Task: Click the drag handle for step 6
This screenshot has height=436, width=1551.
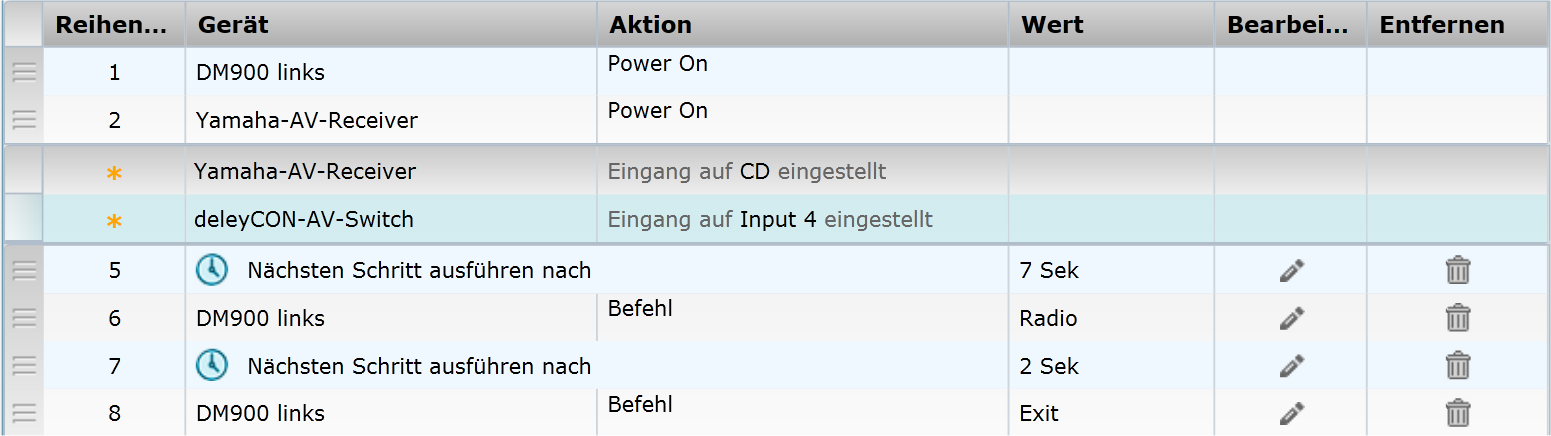Action: tap(24, 318)
